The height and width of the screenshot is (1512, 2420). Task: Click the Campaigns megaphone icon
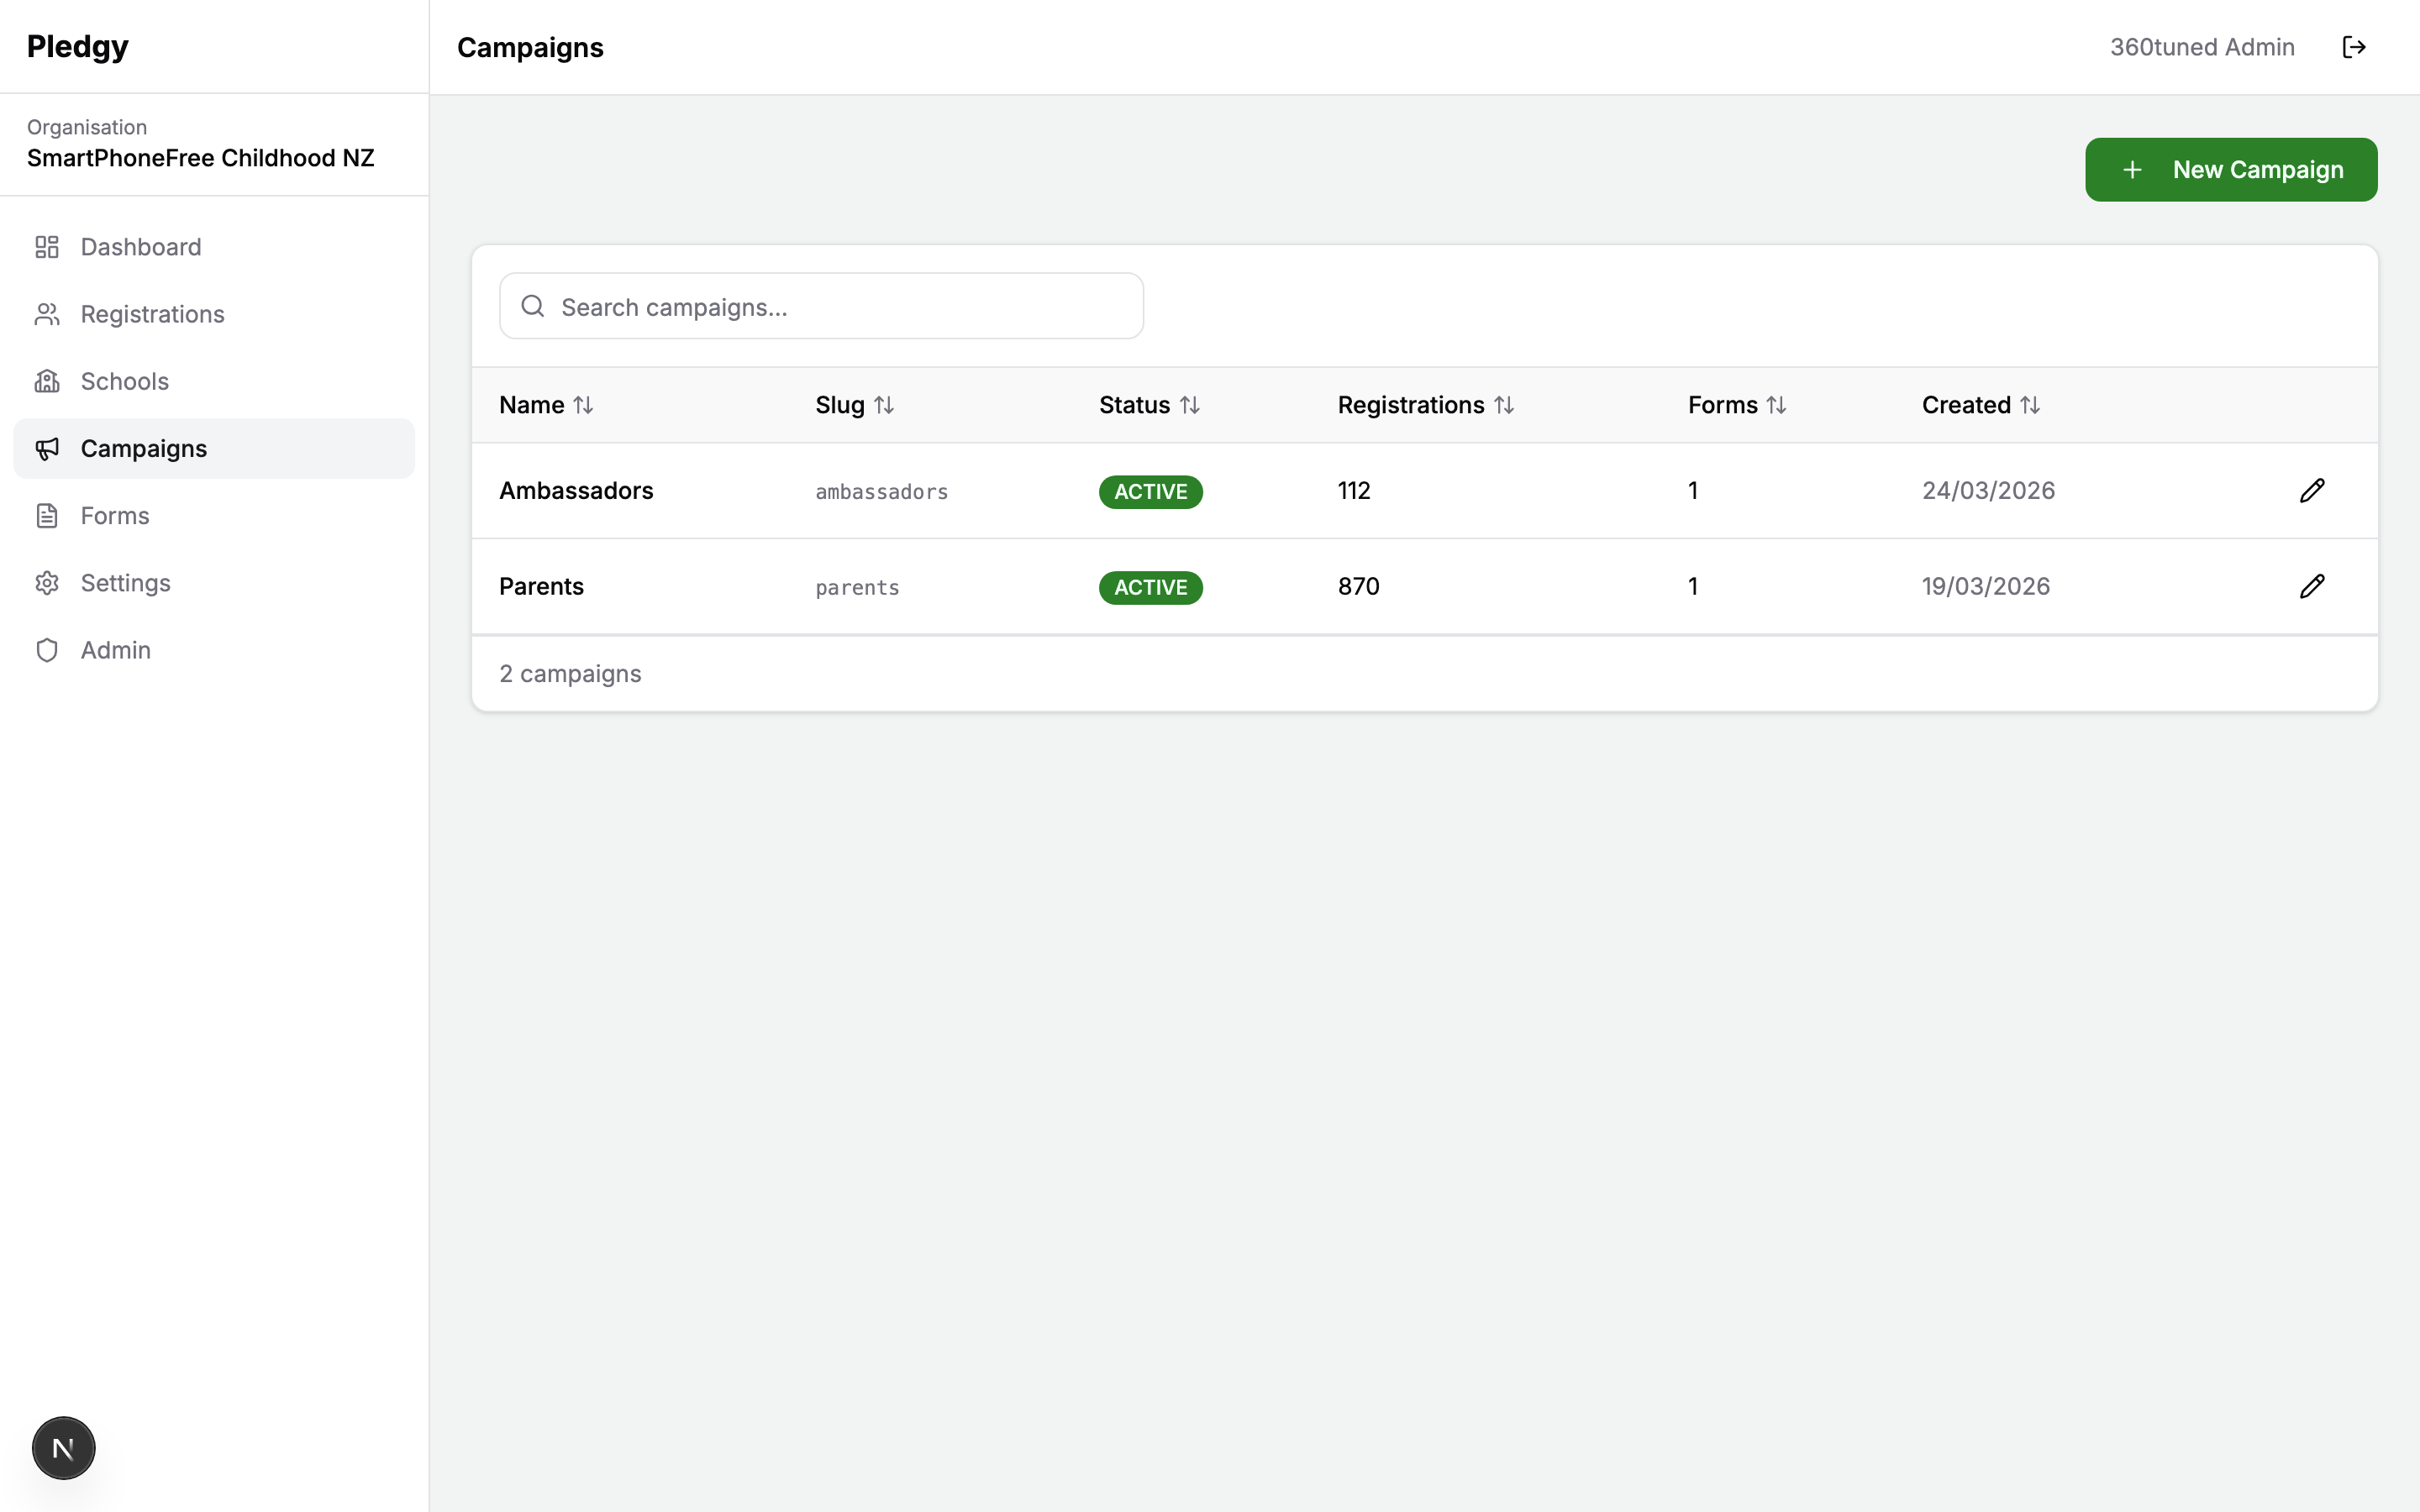click(47, 448)
